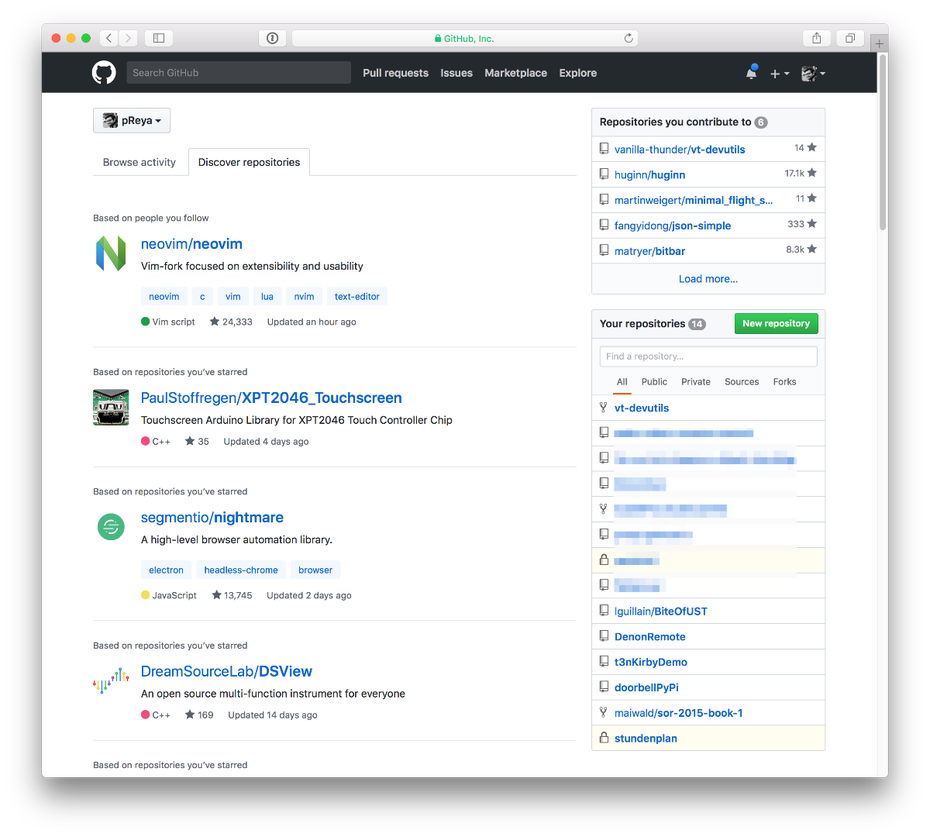
Task: Open huginn/huginn contributed repo
Action: click(649, 175)
